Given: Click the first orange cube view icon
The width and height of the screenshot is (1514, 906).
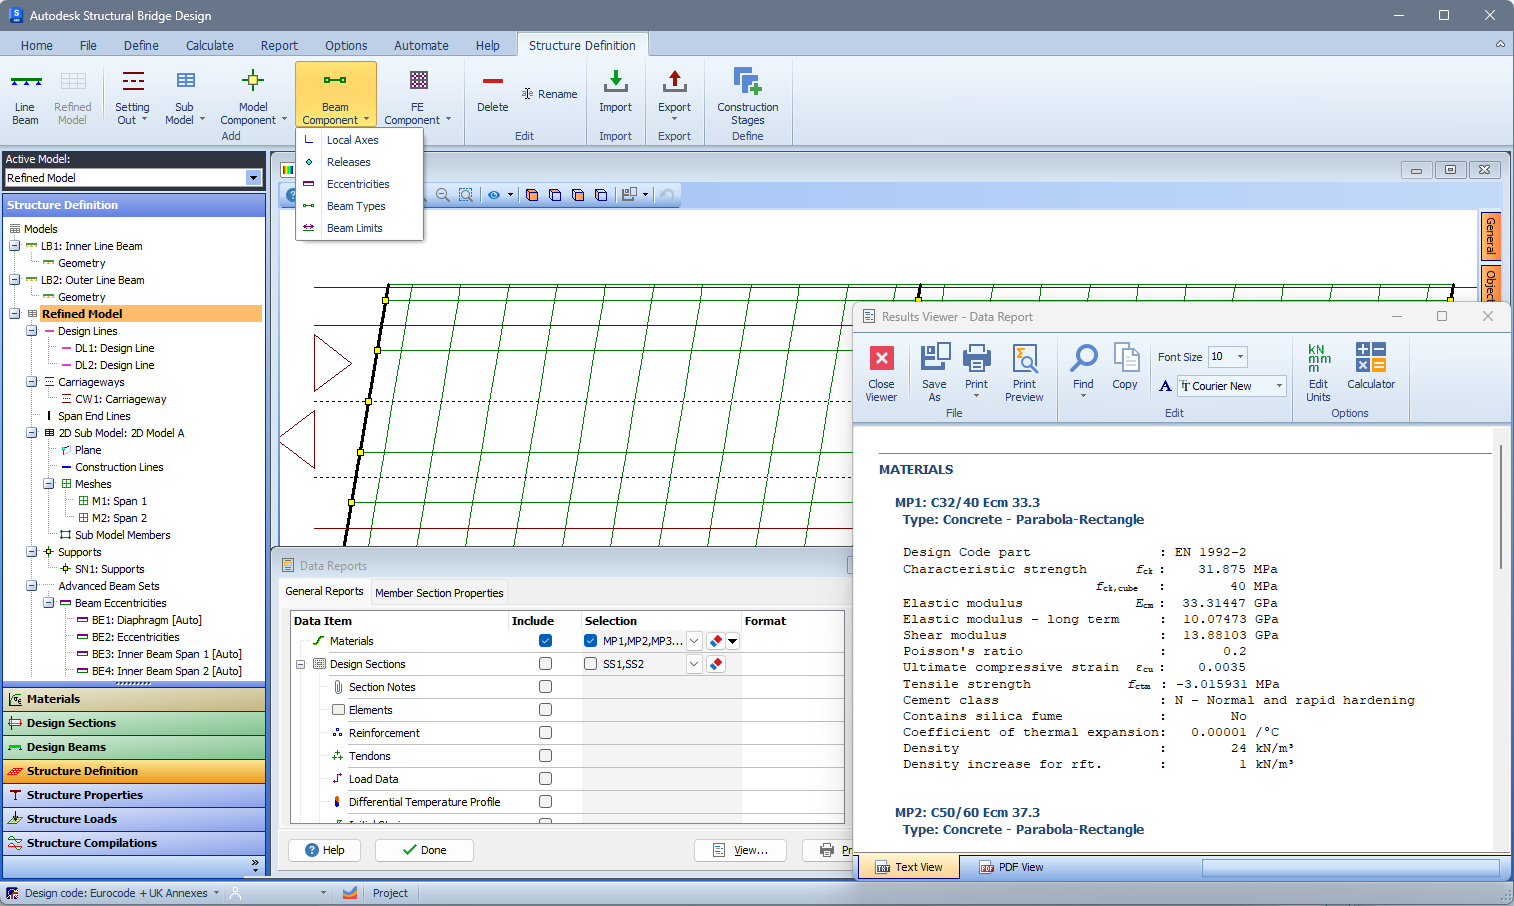Looking at the screenshot, I should tap(532, 195).
